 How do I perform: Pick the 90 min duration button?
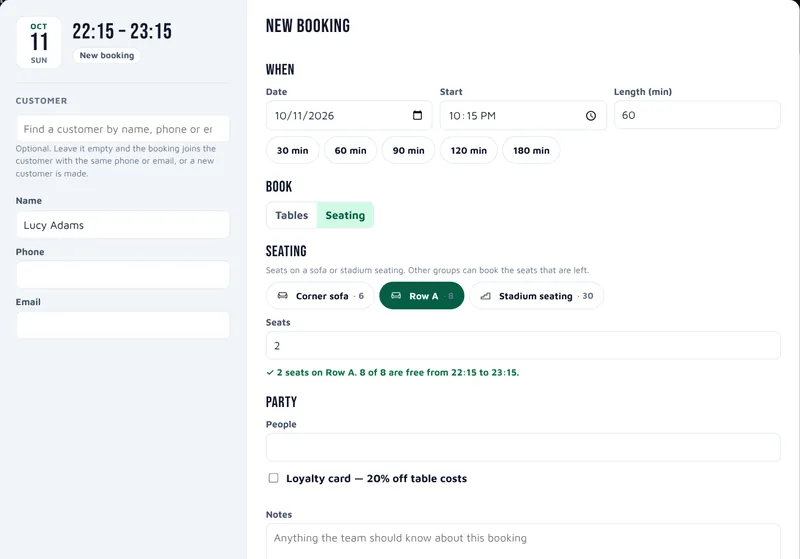point(408,150)
